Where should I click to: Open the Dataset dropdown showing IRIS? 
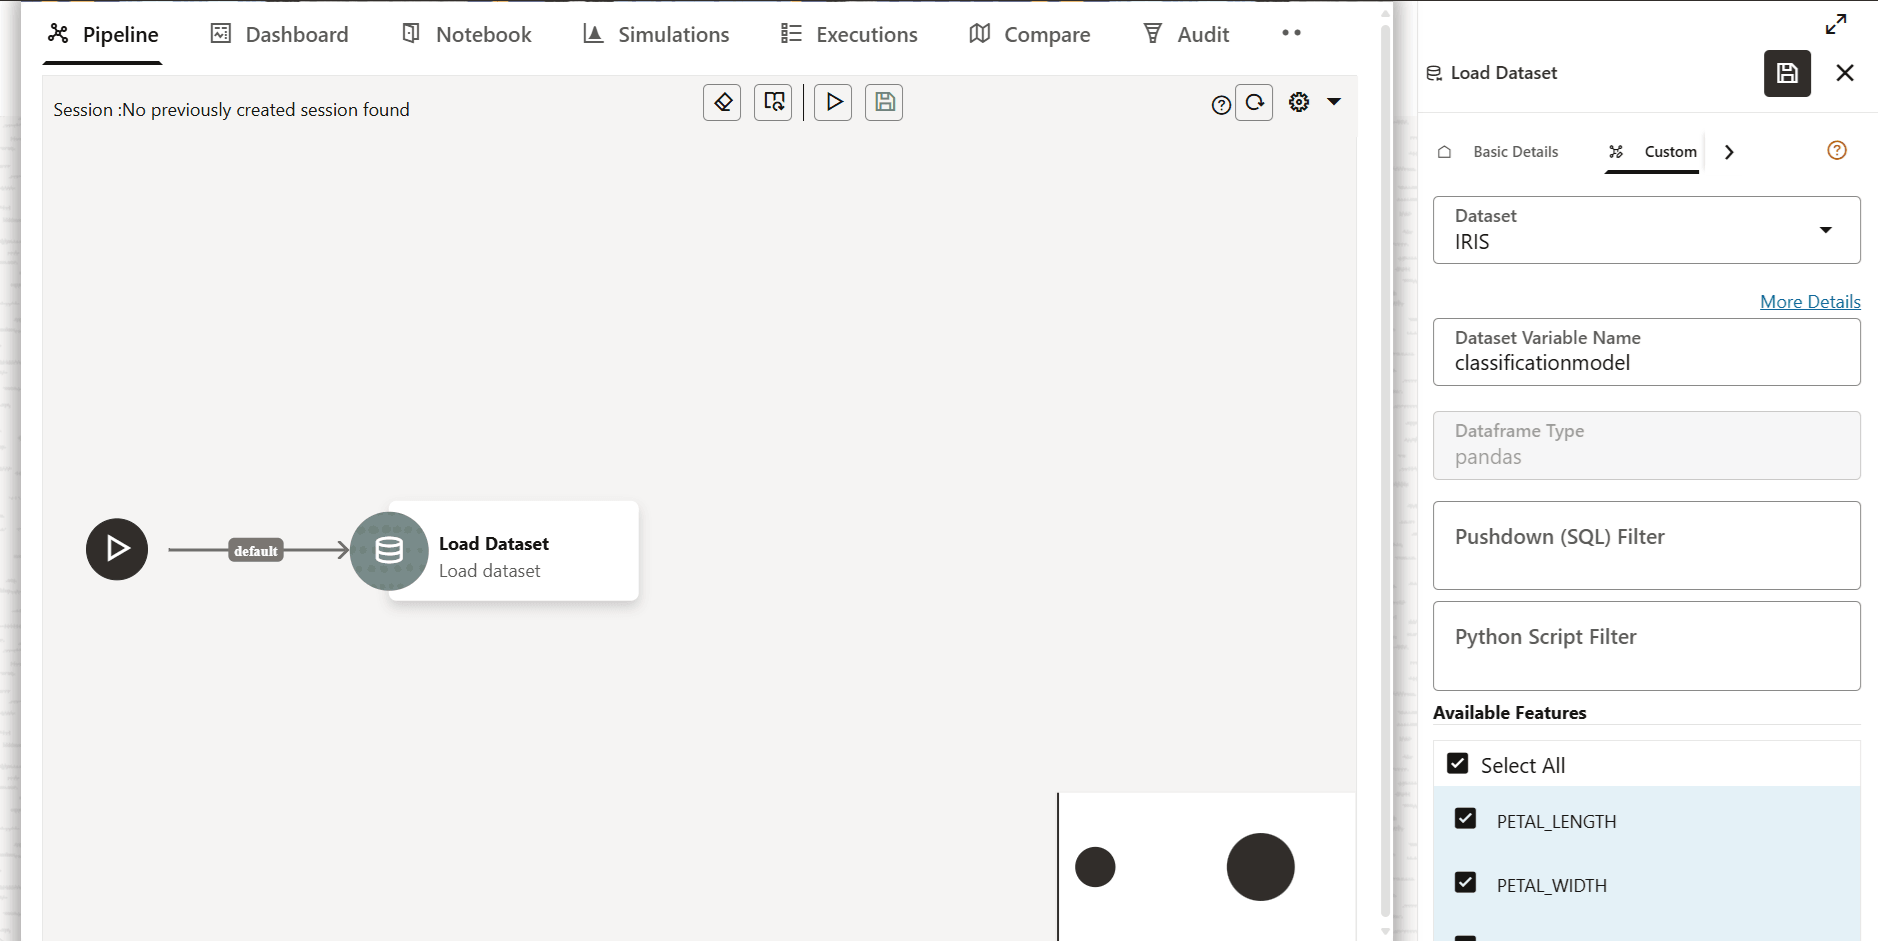(x=1826, y=230)
